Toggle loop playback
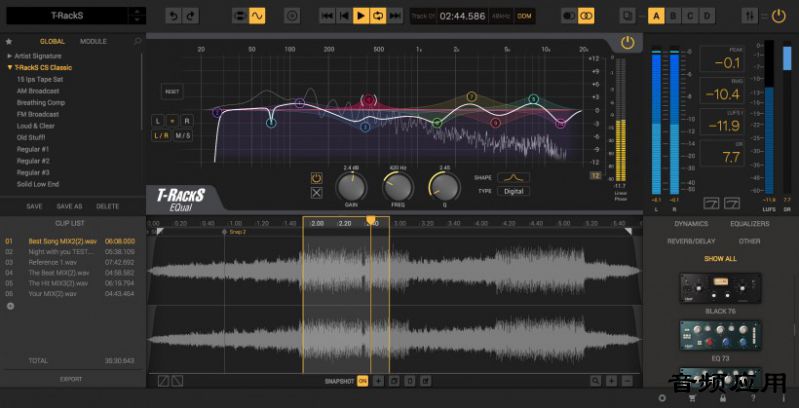 [378, 16]
